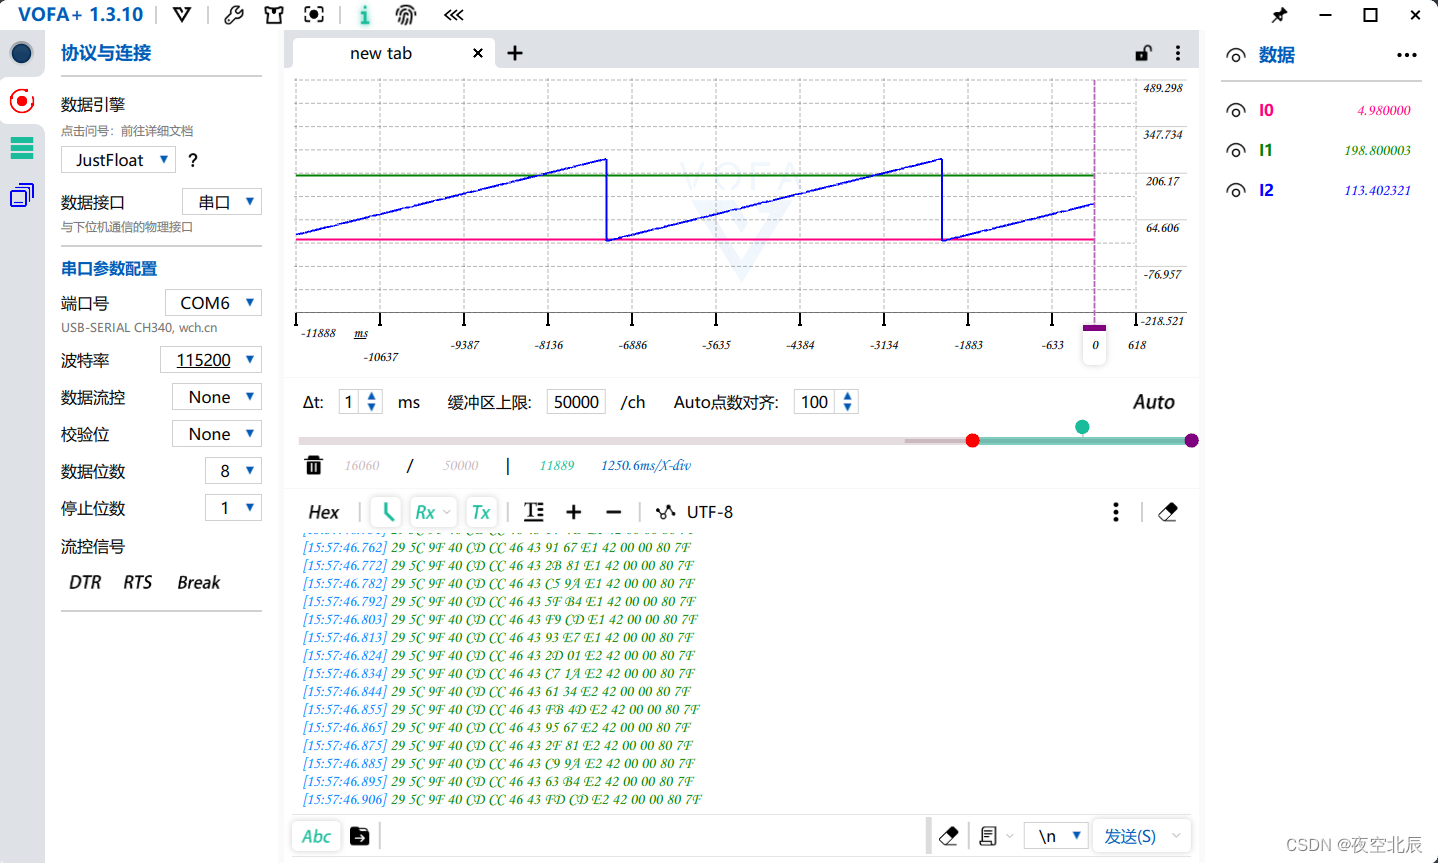Click the green info icon in the title bar

point(364,14)
